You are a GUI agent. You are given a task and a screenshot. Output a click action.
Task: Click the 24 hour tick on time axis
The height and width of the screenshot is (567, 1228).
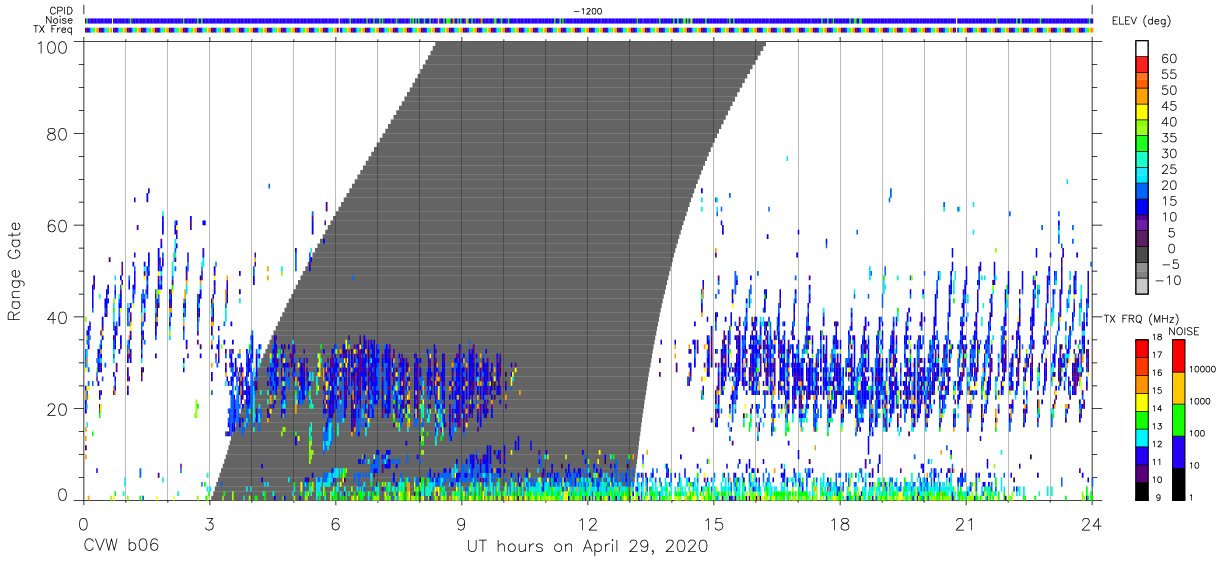(x=1091, y=524)
